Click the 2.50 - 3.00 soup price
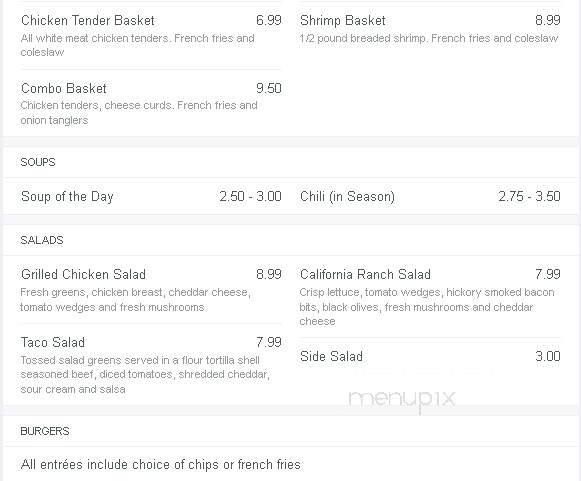Screen dimensions: 581x481 pyautogui.click(x=250, y=196)
